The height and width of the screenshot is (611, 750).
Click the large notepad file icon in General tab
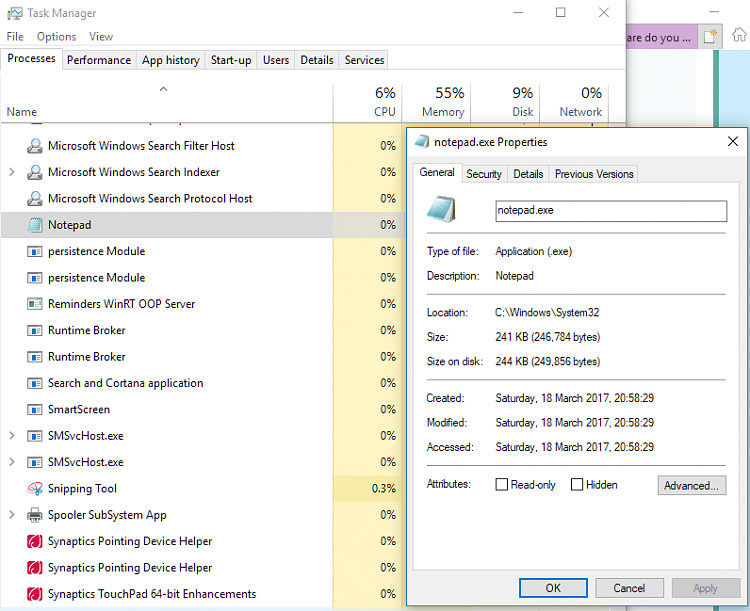[441, 210]
